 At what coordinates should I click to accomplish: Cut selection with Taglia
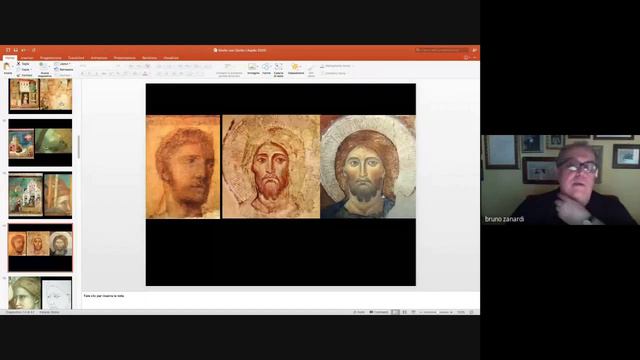click(23, 64)
